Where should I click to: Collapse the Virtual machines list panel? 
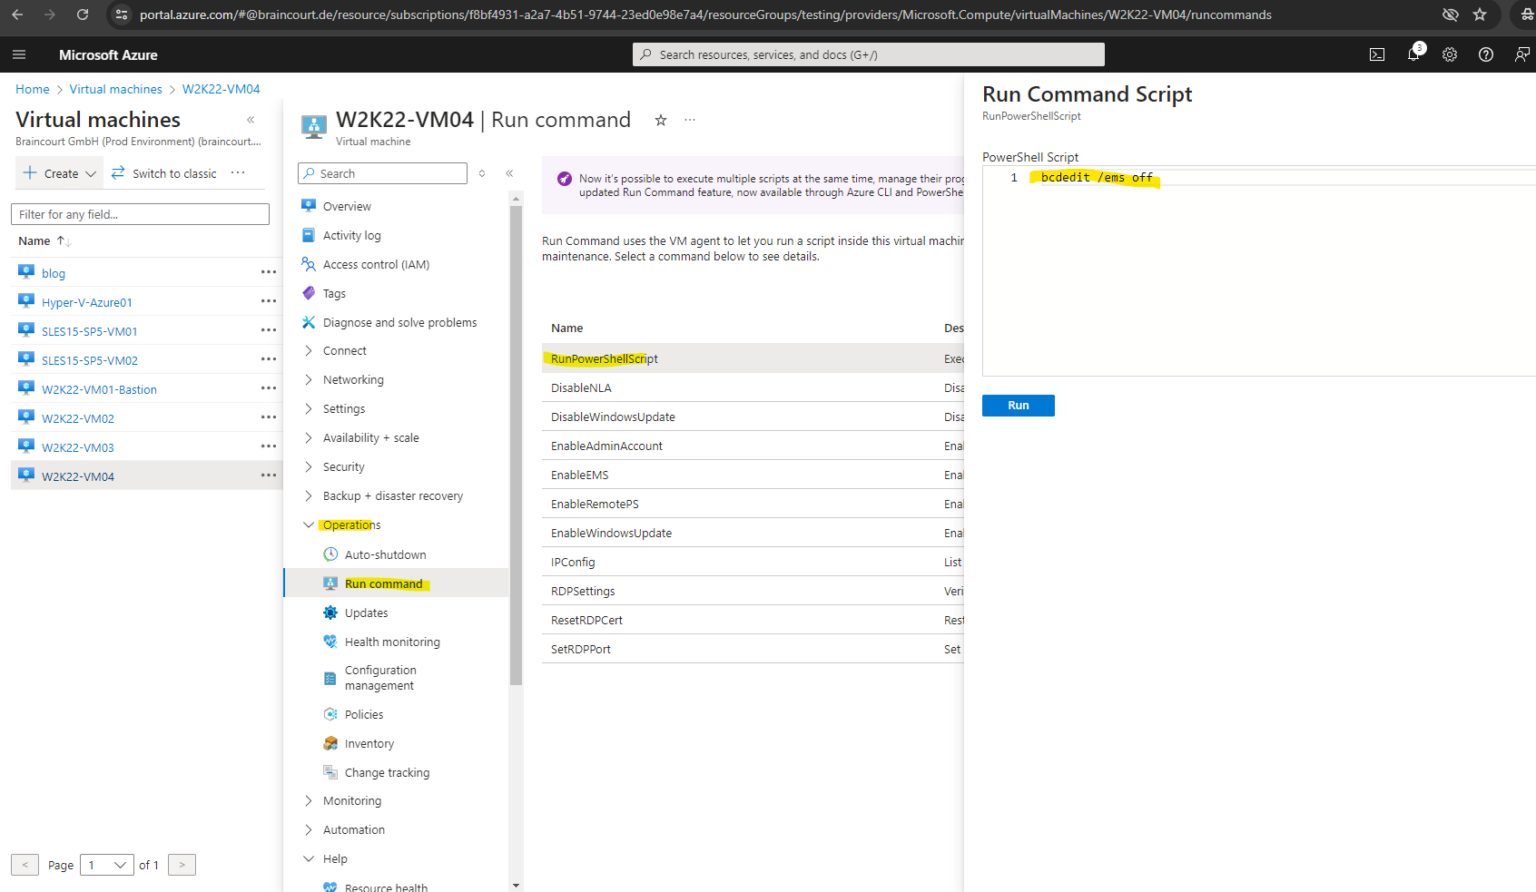click(250, 120)
